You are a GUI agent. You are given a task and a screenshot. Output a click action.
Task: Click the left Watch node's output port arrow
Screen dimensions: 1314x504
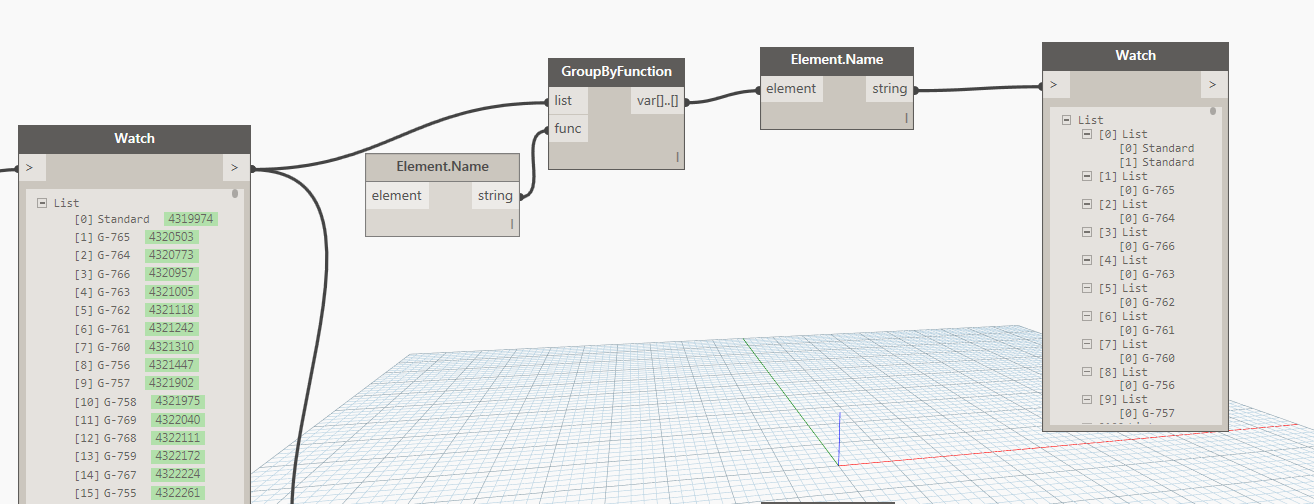[235, 167]
